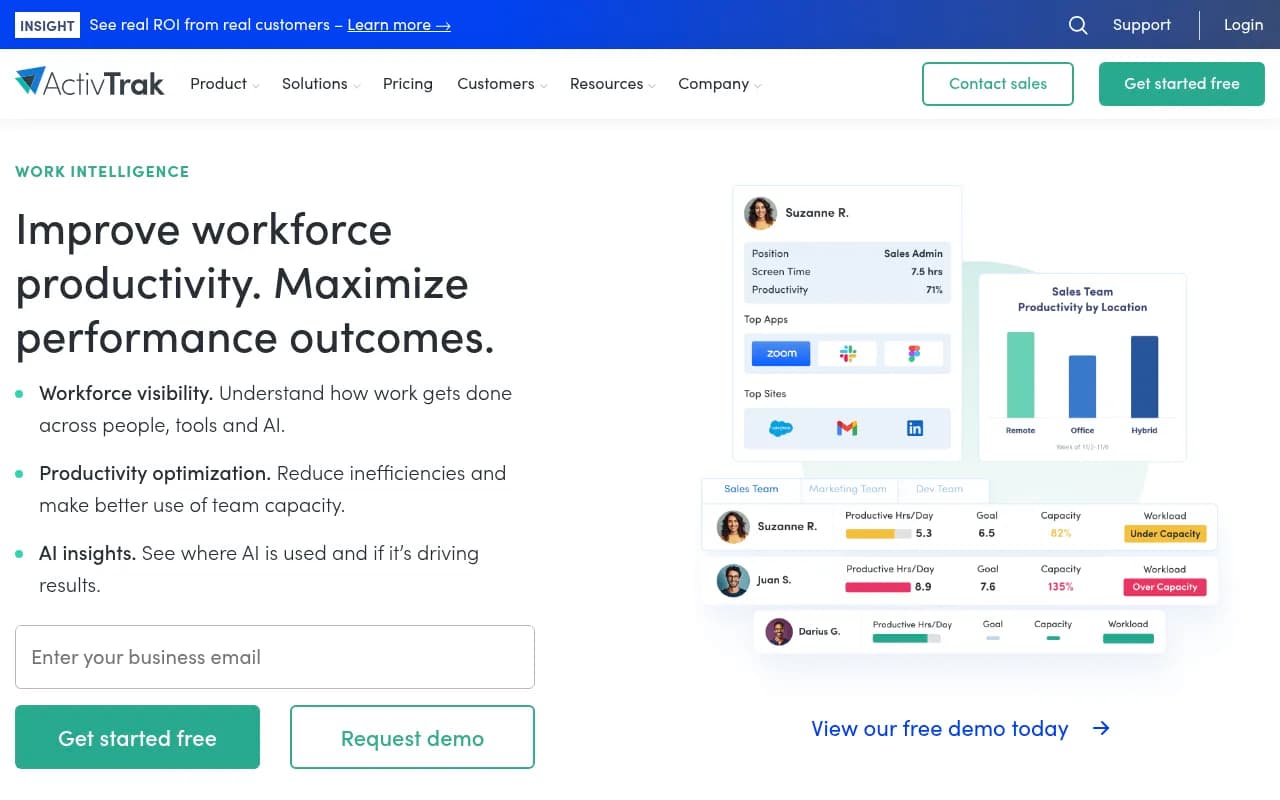The width and height of the screenshot is (1280, 800).
Task: Open the Company dropdown menu
Action: click(x=719, y=84)
